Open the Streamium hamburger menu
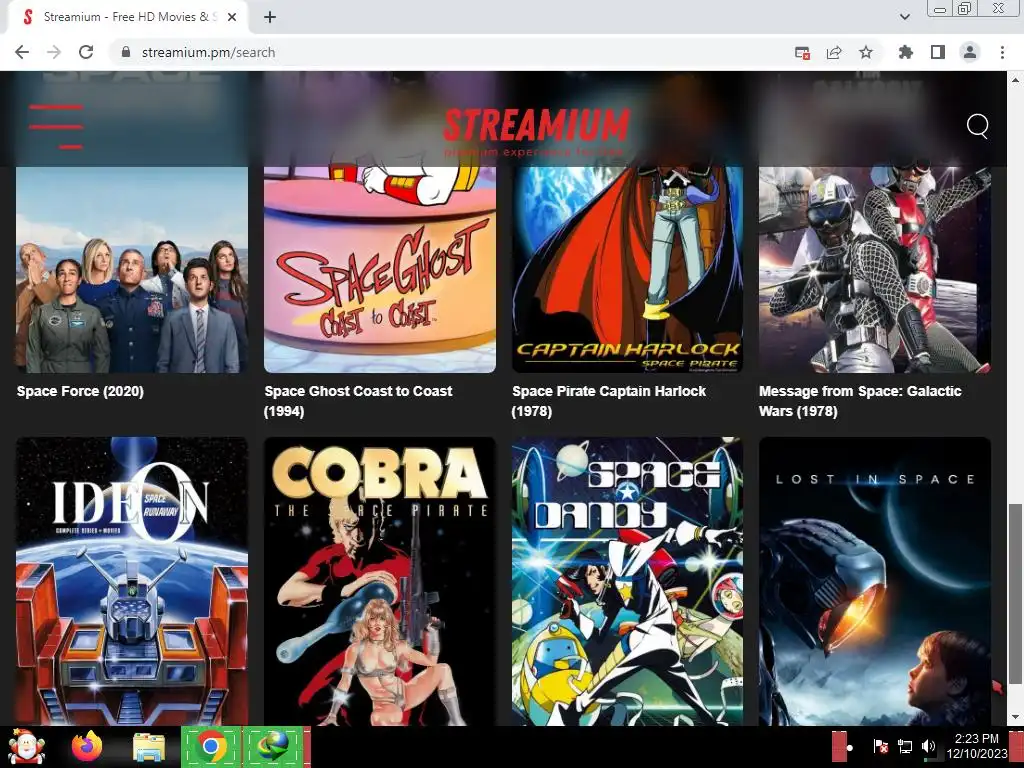The height and width of the screenshot is (768, 1024). coord(56,126)
